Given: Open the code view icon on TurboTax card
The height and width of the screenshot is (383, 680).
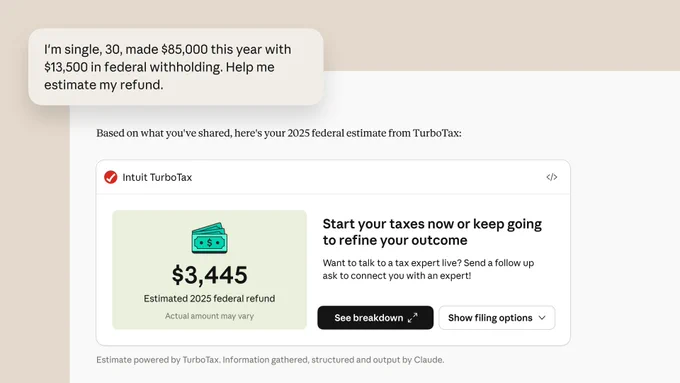Looking at the screenshot, I should tap(552, 177).
